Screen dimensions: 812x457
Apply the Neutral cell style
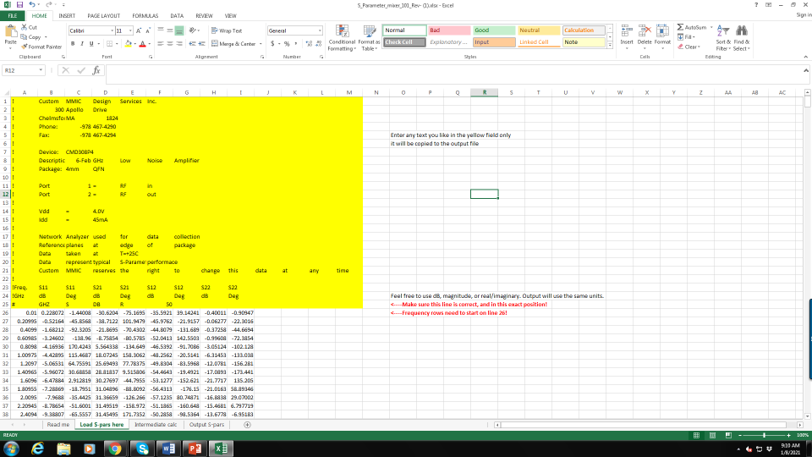click(x=539, y=30)
